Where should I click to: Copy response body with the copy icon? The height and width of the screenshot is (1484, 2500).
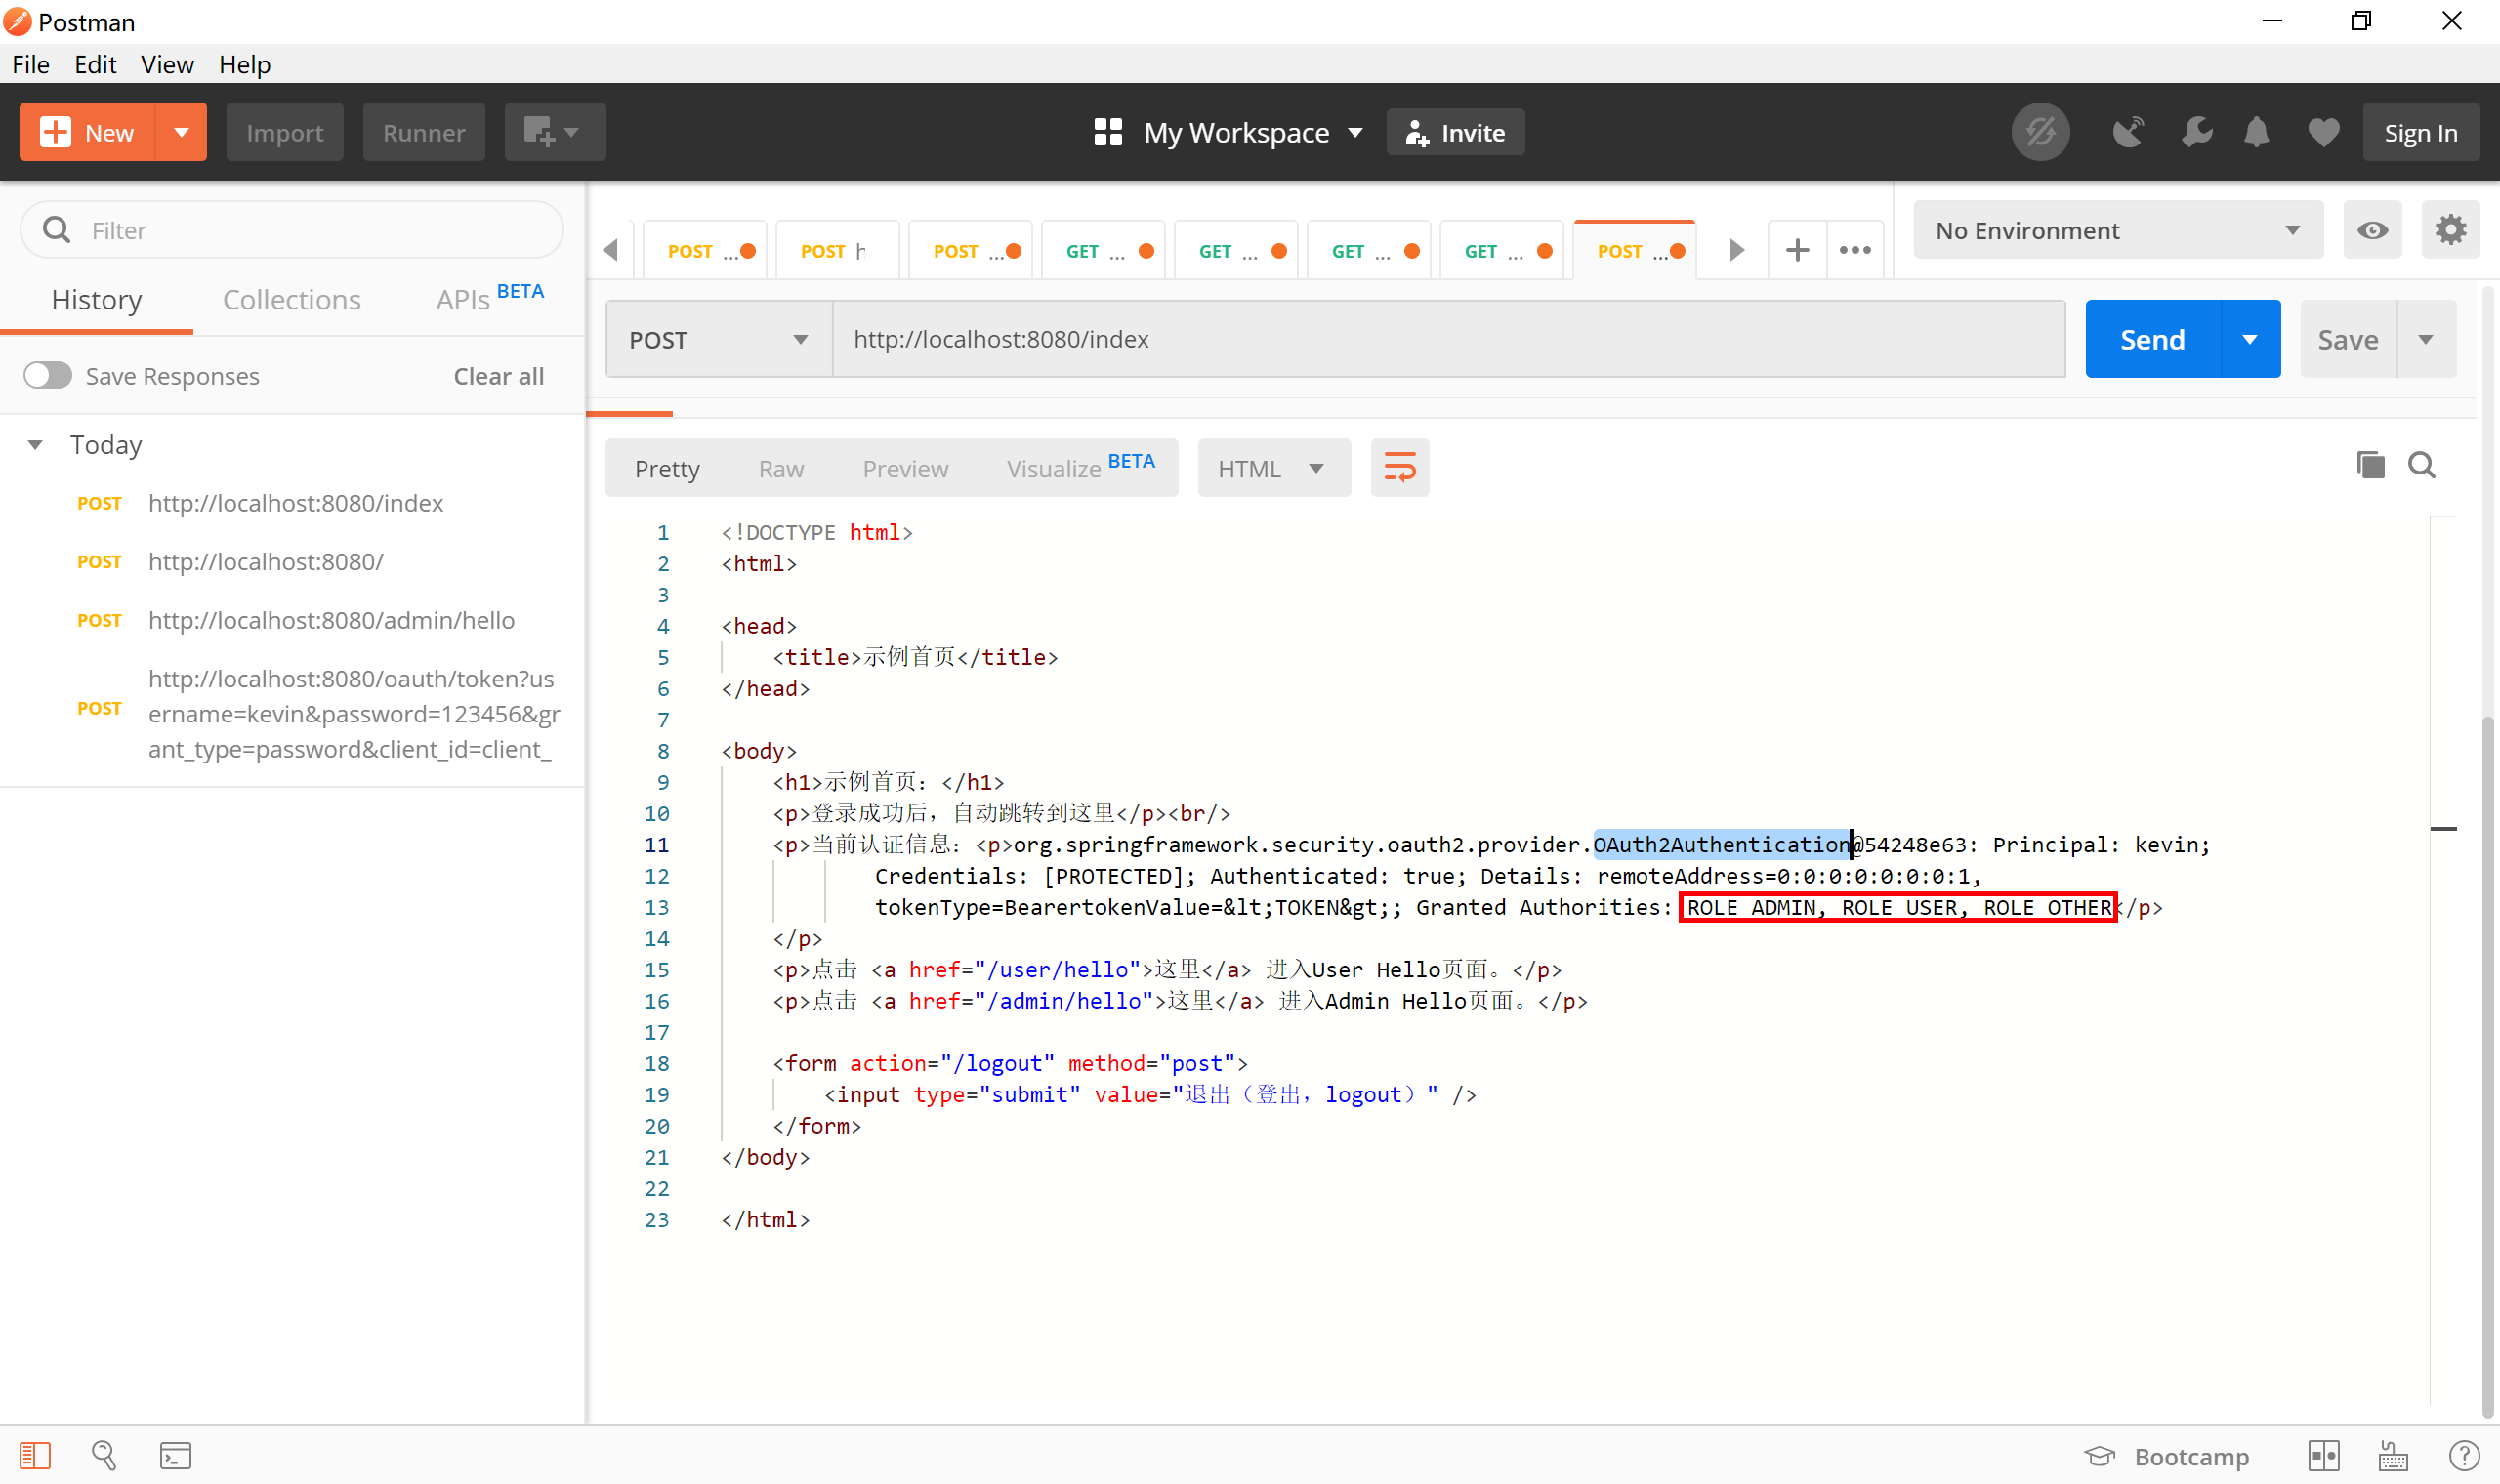point(2370,465)
